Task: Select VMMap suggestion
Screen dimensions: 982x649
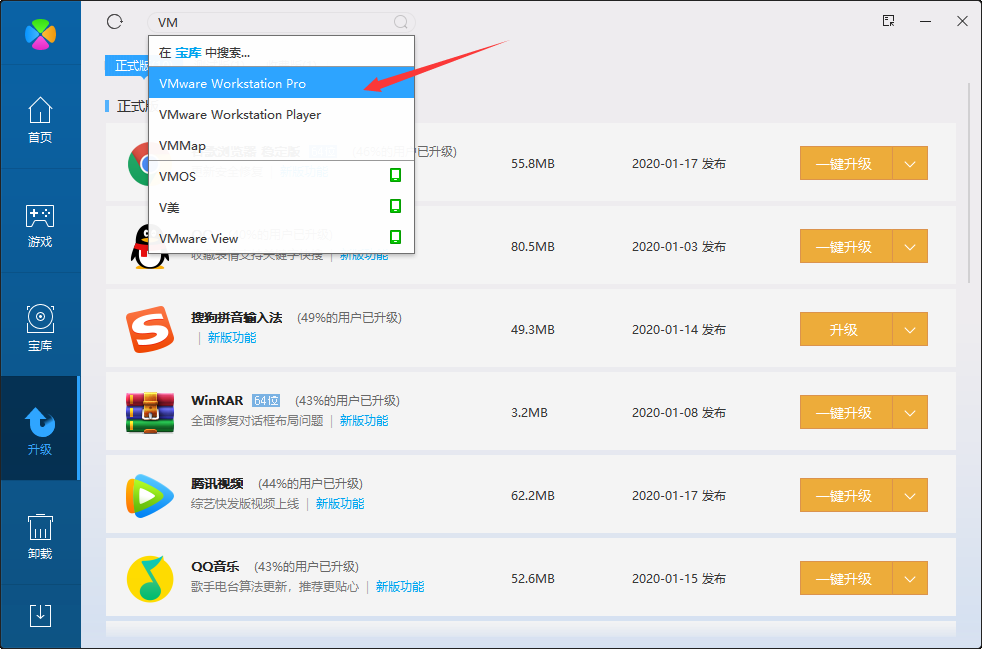Action: click(x=281, y=145)
